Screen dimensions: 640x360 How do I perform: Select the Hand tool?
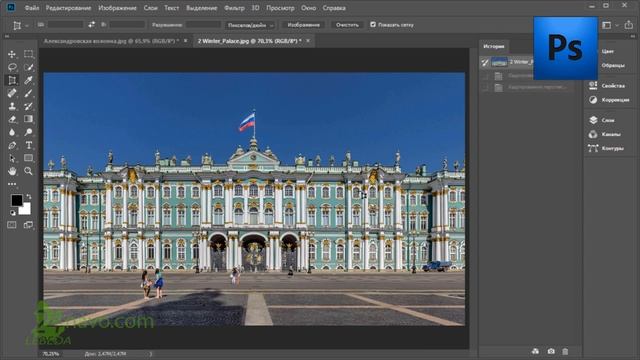coord(12,171)
